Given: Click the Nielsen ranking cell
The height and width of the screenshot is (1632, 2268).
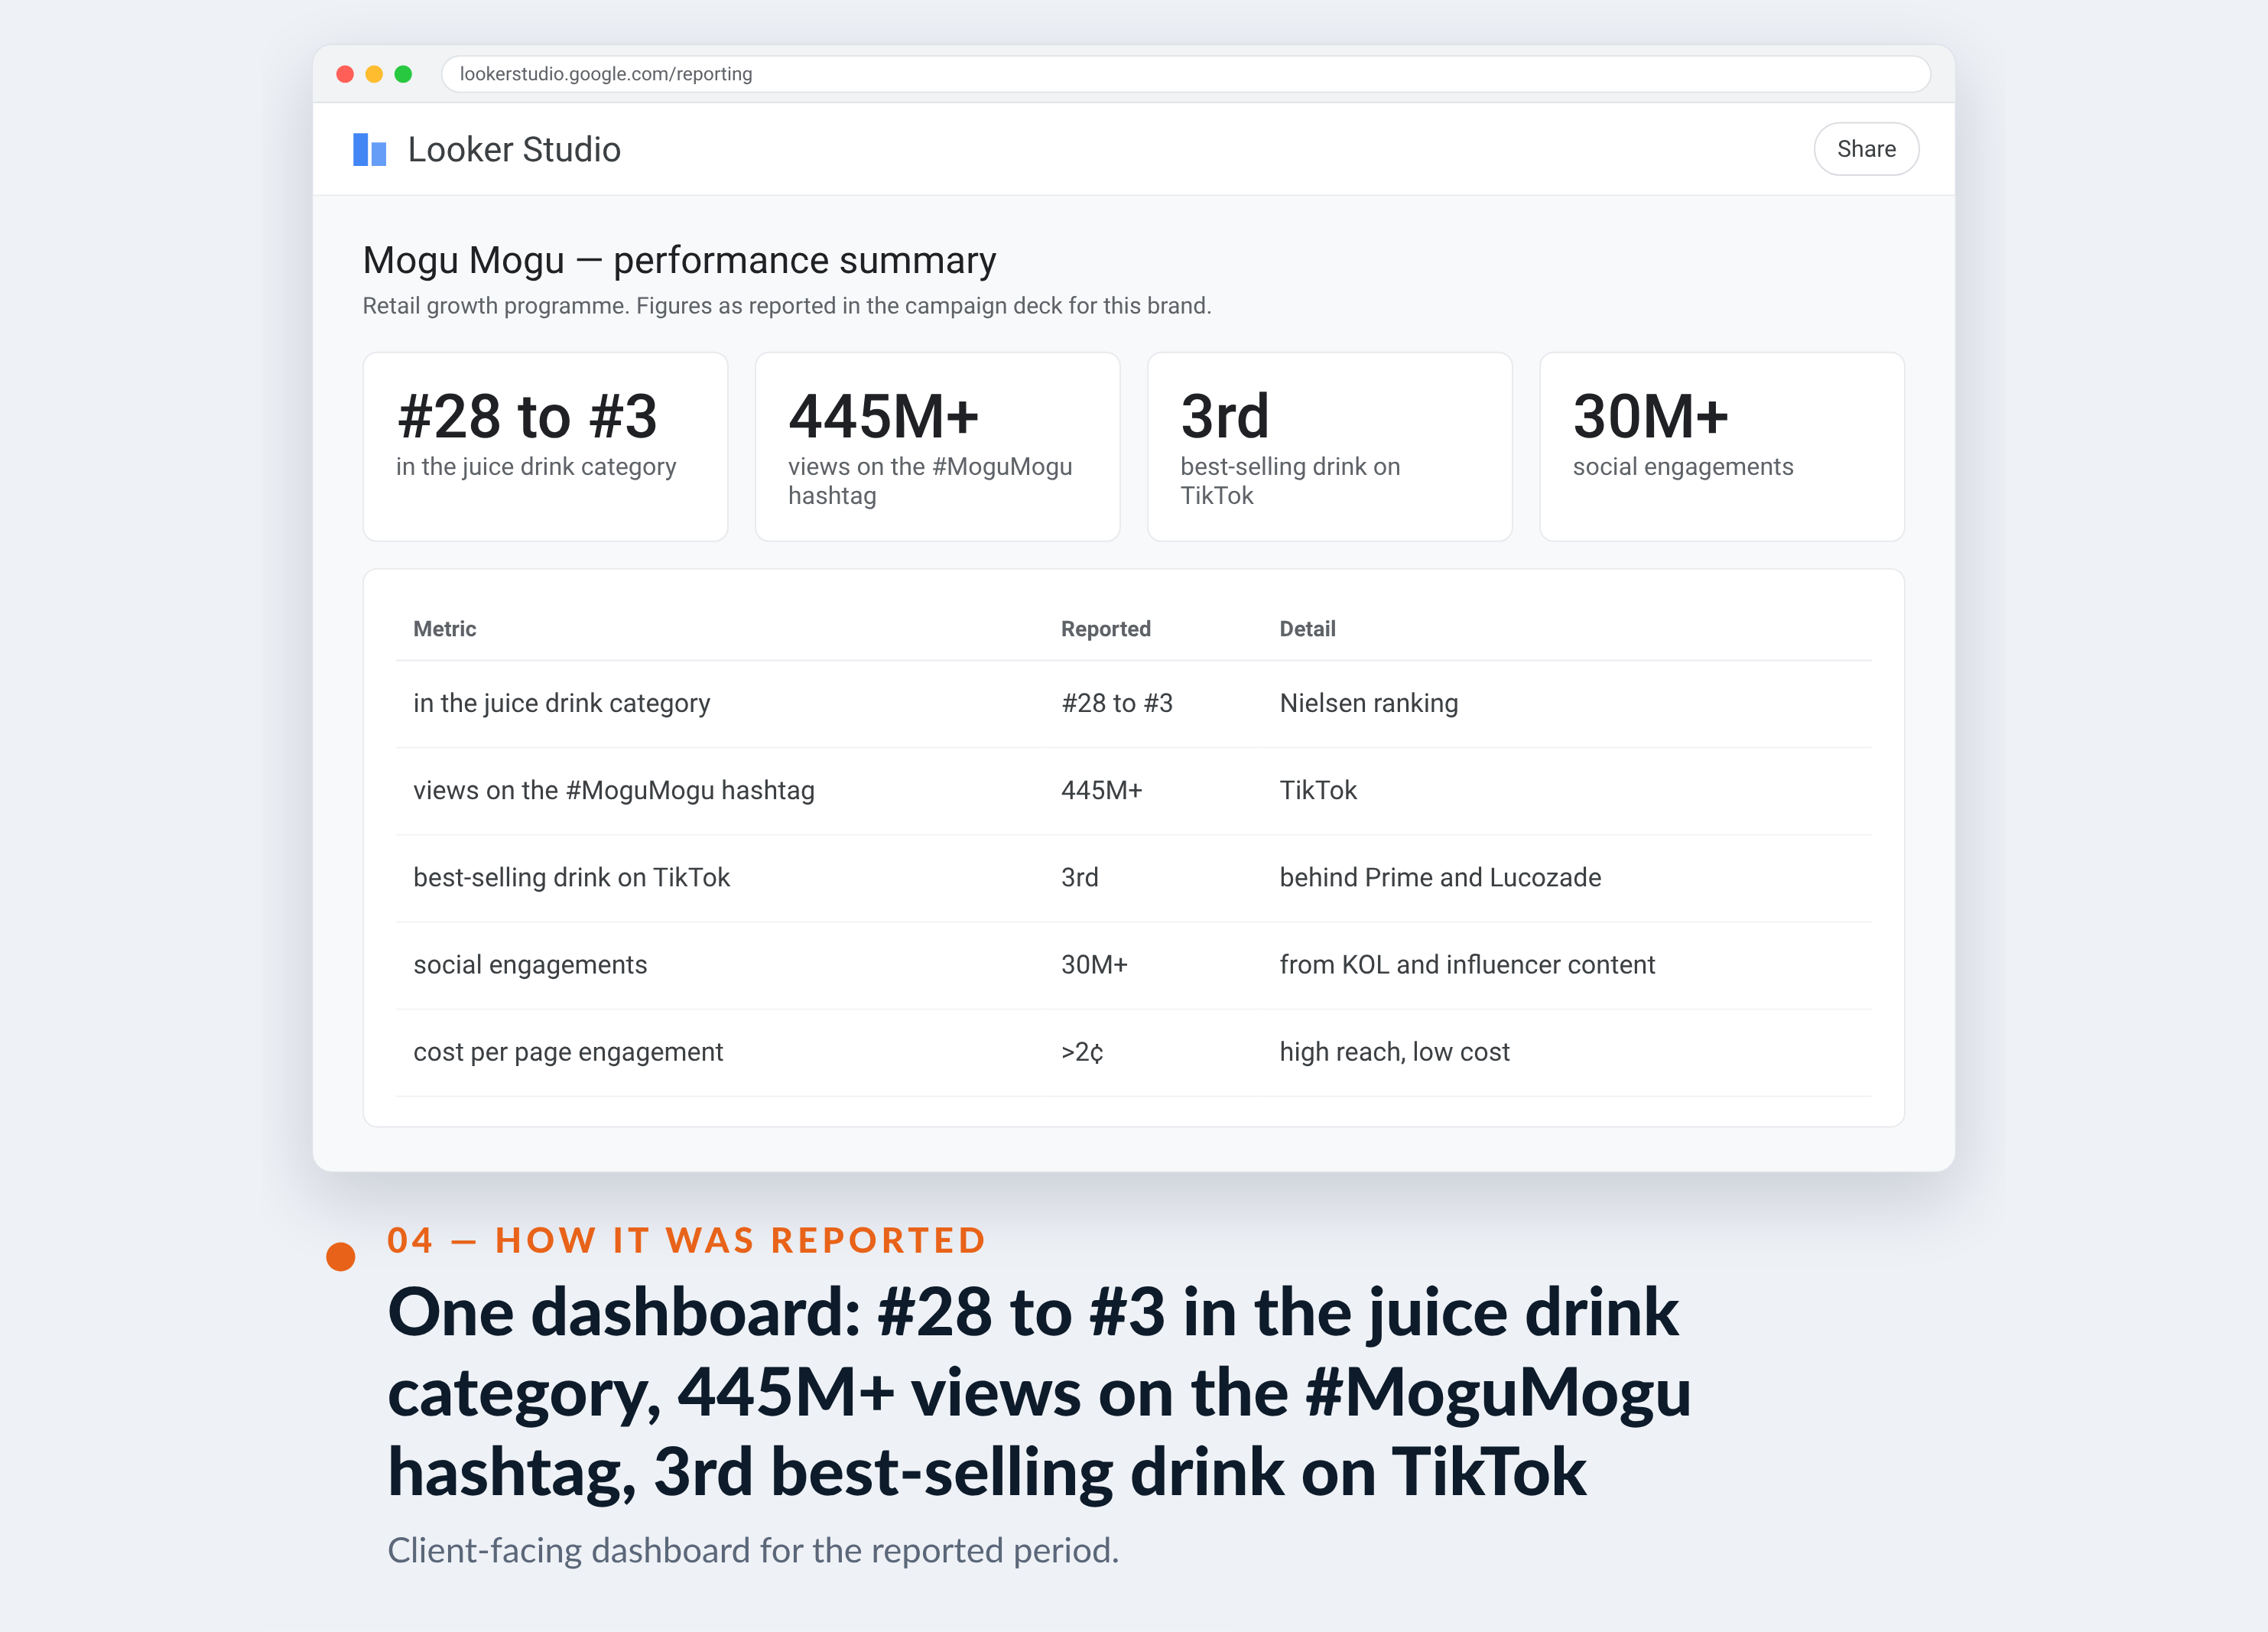Looking at the screenshot, I should coord(1368,704).
